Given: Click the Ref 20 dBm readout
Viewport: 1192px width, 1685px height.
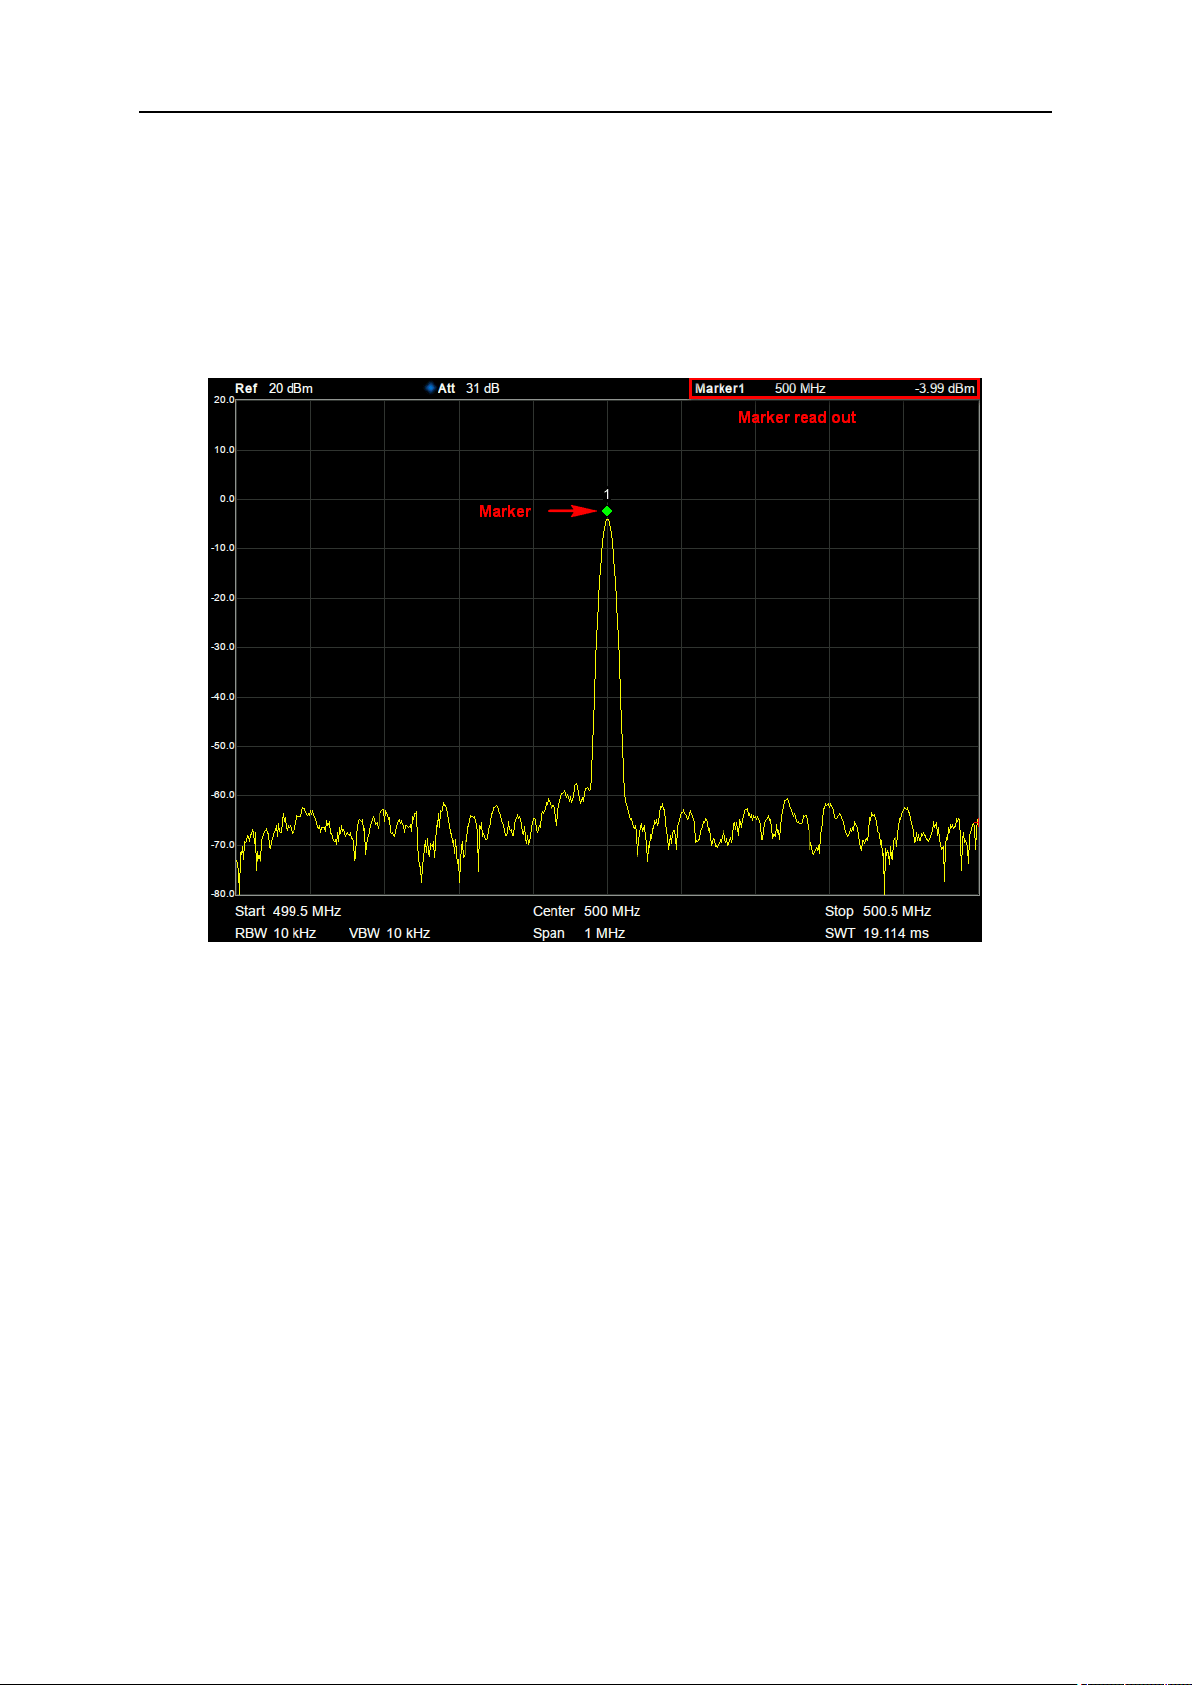Looking at the screenshot, I should pos(274,388).
